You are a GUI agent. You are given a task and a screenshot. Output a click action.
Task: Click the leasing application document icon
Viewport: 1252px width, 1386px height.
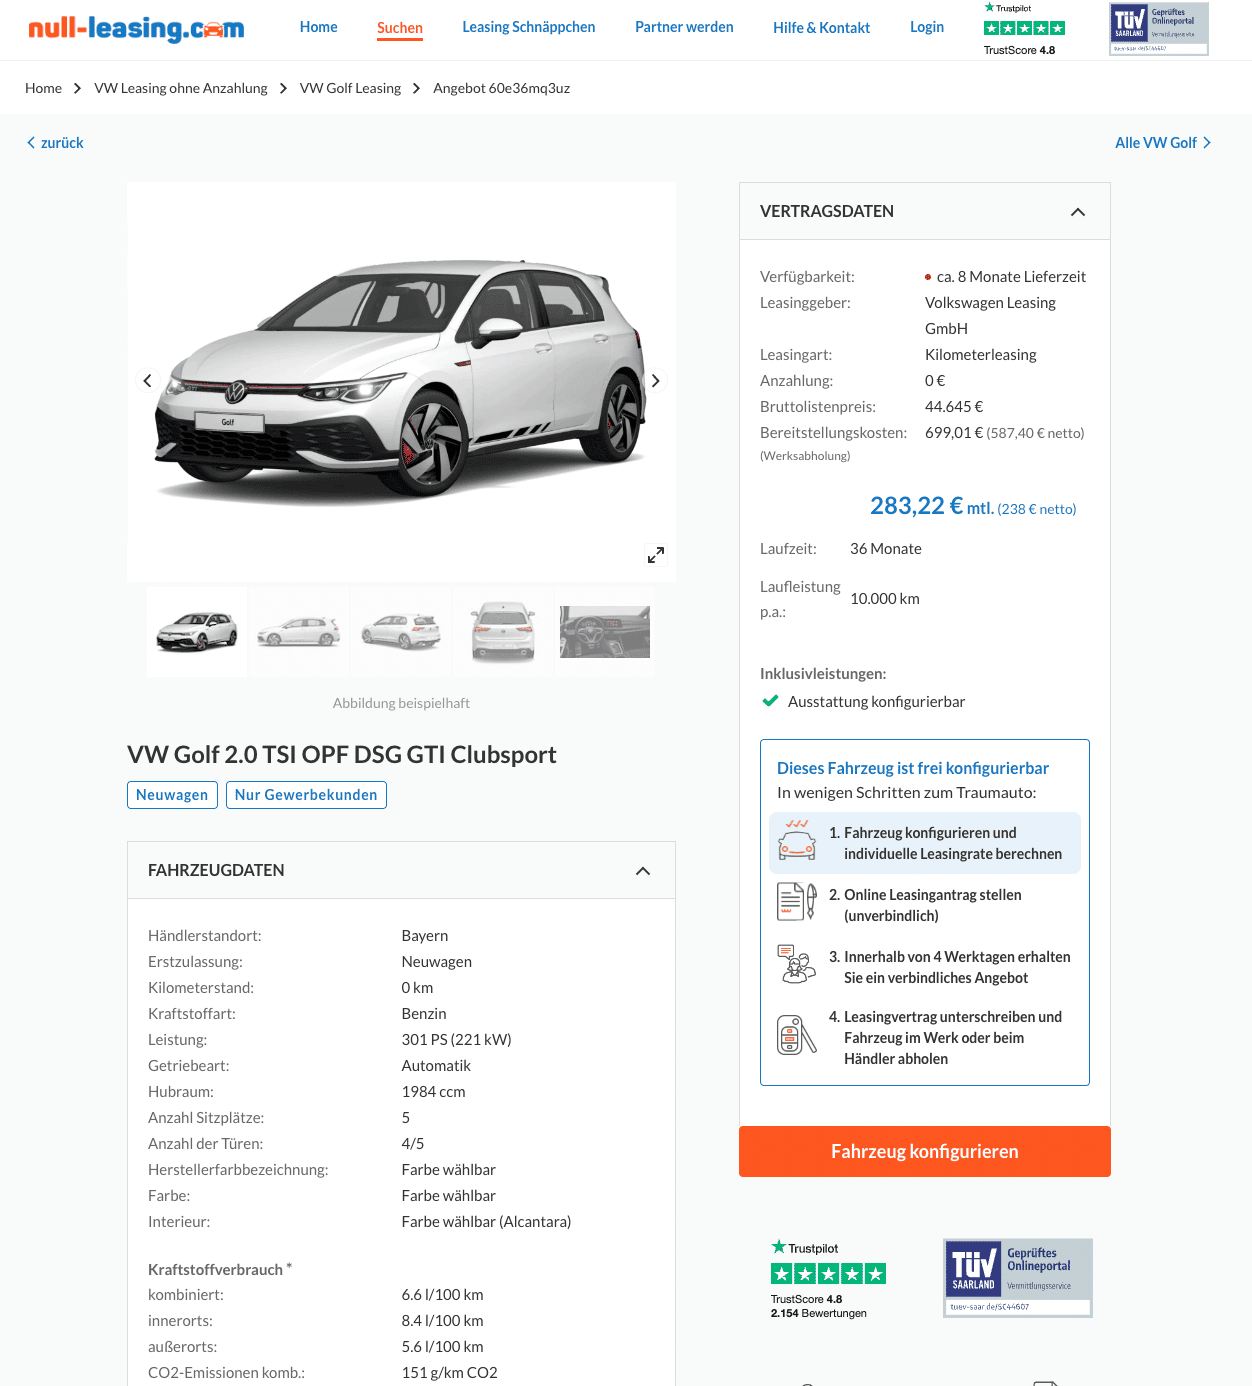[797, 902]
